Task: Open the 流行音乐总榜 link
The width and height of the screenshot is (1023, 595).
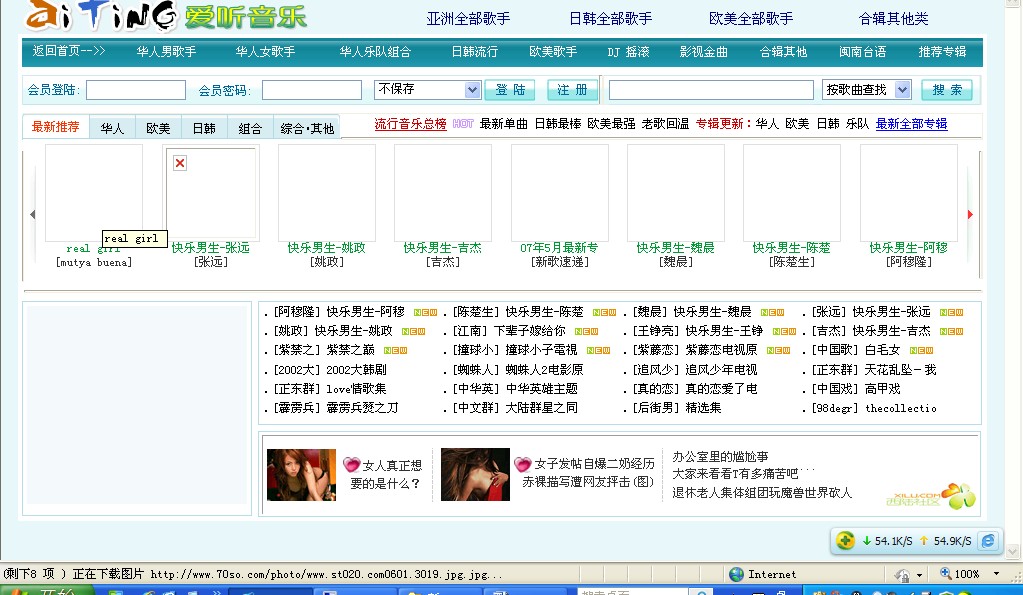Action: (410, 124)
